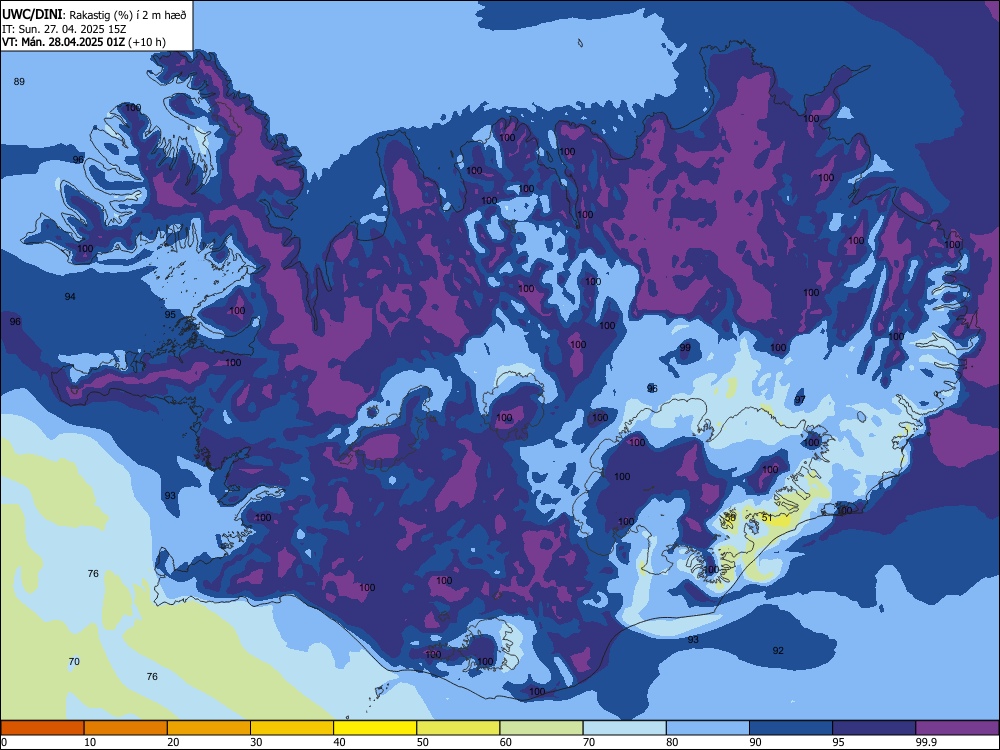Click the 95 value on the map
This screenshot has height=750, width=1000.
pyautogui.click(x=170, y=315)
